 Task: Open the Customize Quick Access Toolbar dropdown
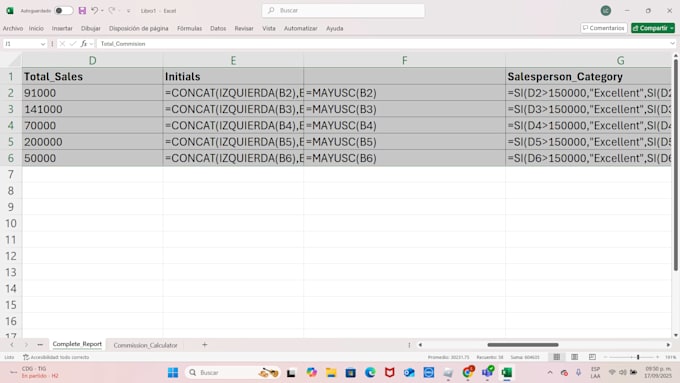point(128,11)
